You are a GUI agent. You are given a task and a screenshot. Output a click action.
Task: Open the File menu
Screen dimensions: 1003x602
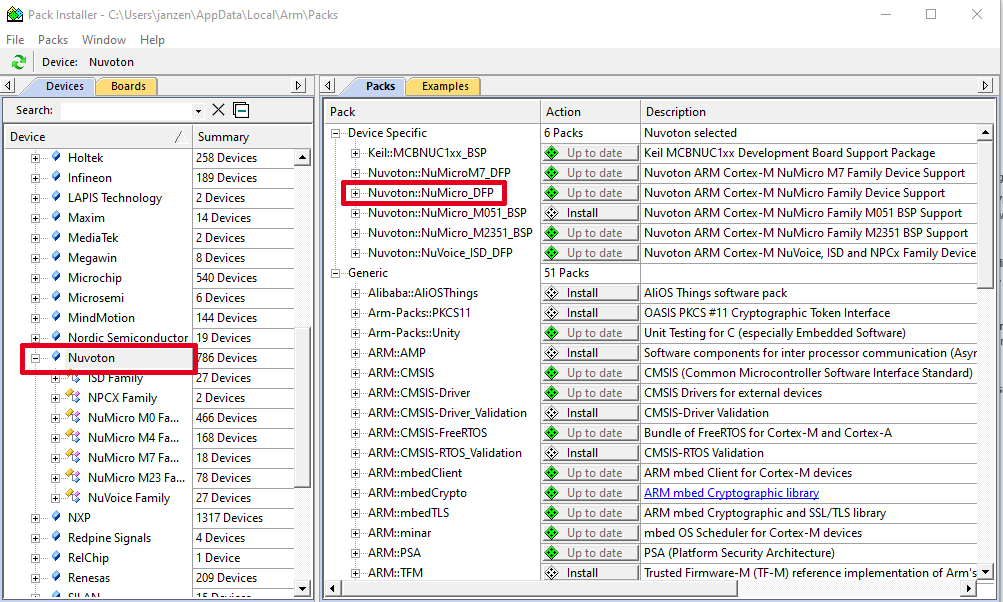coord(15,40)
